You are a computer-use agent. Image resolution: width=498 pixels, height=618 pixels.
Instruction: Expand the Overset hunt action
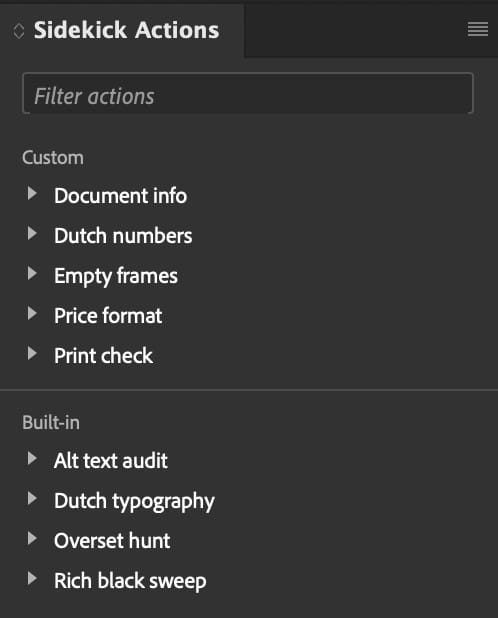click(x=32, y=538)
